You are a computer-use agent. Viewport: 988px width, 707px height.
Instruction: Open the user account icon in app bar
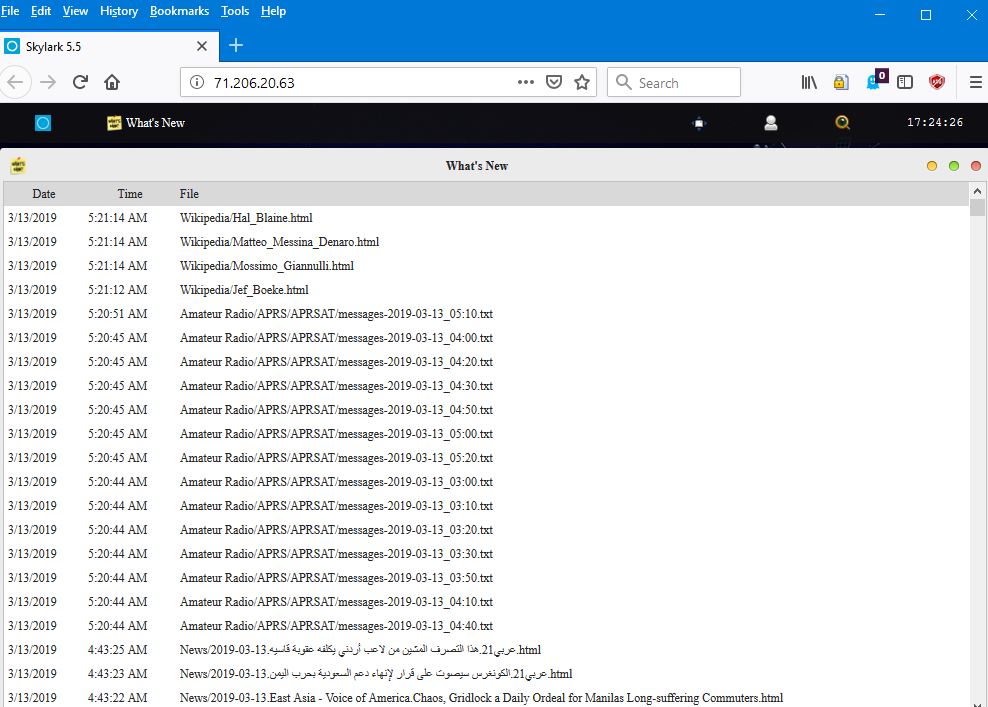click(771, 123)
